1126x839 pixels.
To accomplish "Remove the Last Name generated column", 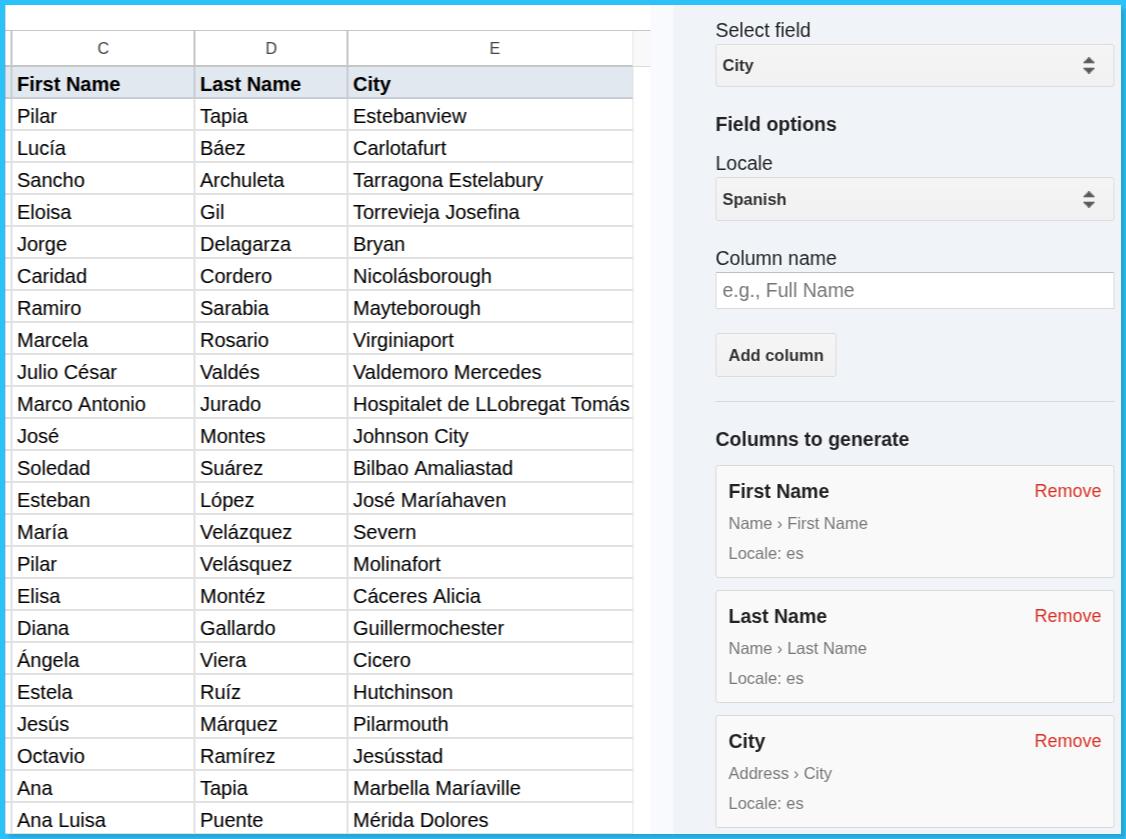I will click(1067, 616).
